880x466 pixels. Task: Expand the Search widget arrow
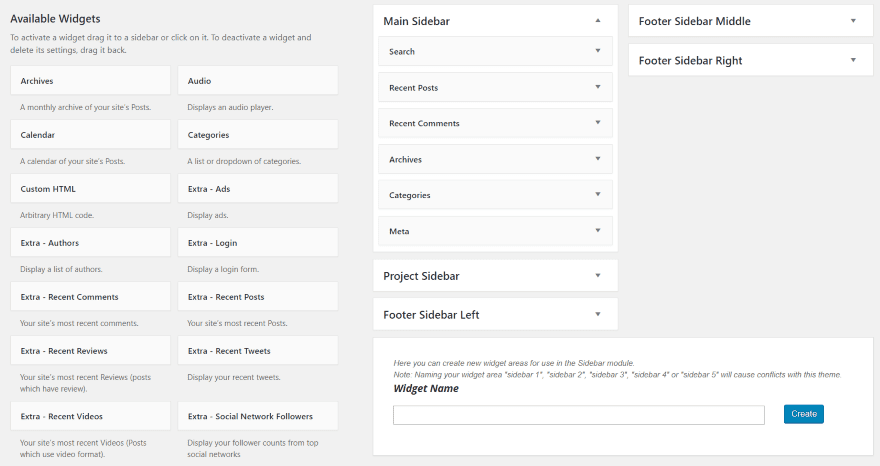[x=597, y=51]
